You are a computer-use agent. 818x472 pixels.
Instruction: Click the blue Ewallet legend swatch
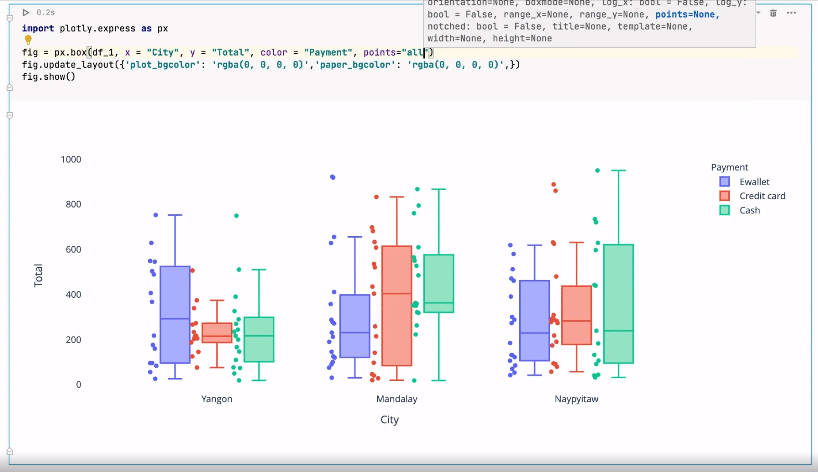click(725, 182)
